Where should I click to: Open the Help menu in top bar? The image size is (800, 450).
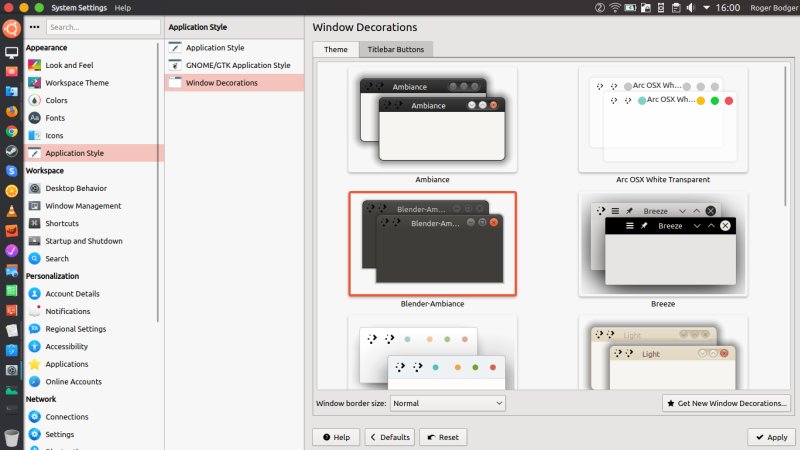tap(122, 7)
